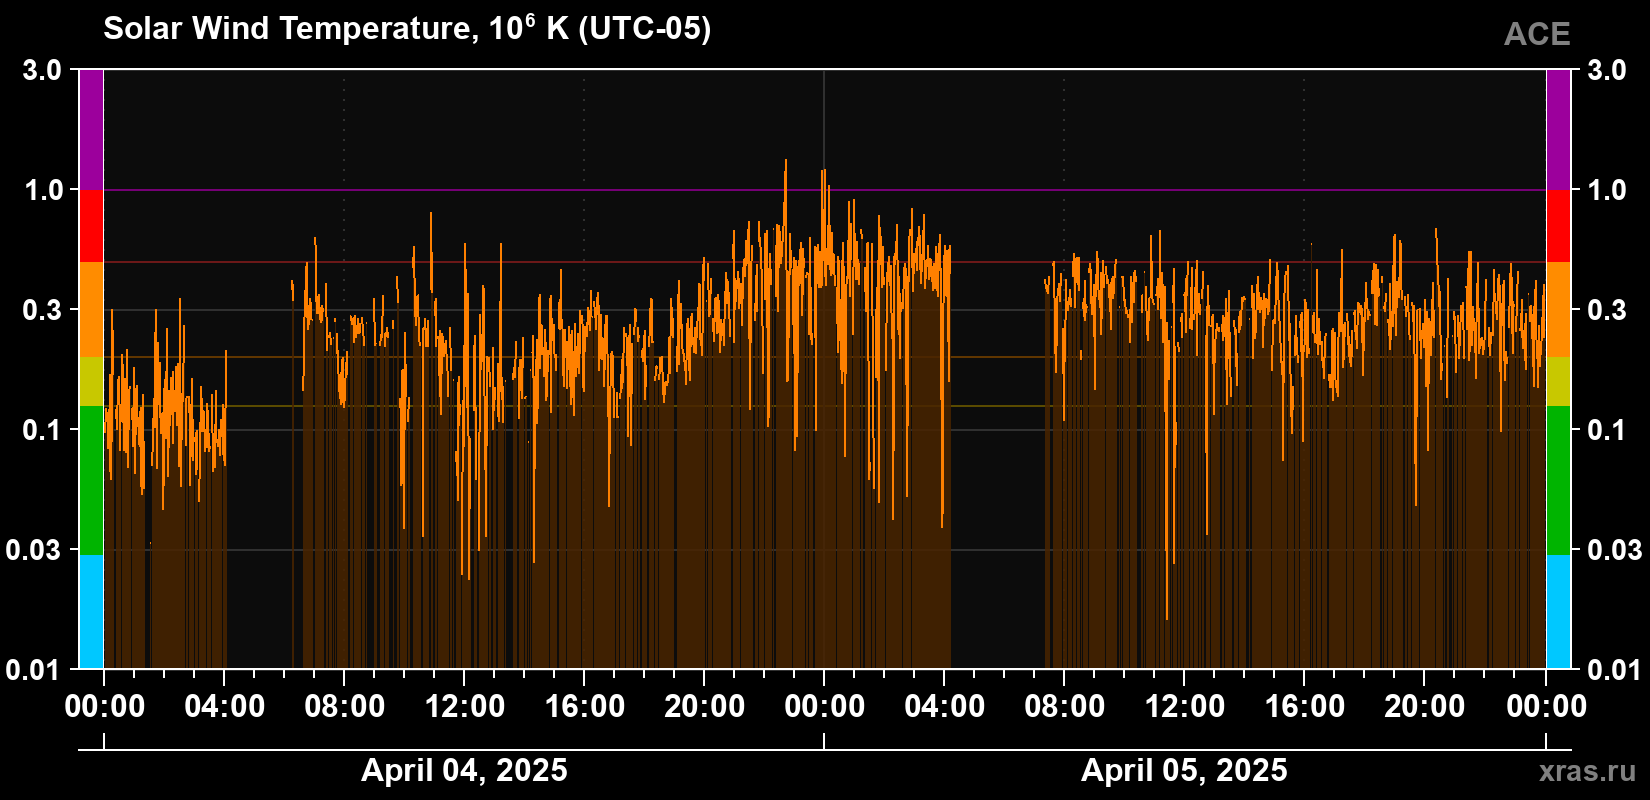Click the 0.03 value on the right axis

tap(1615, 550)
